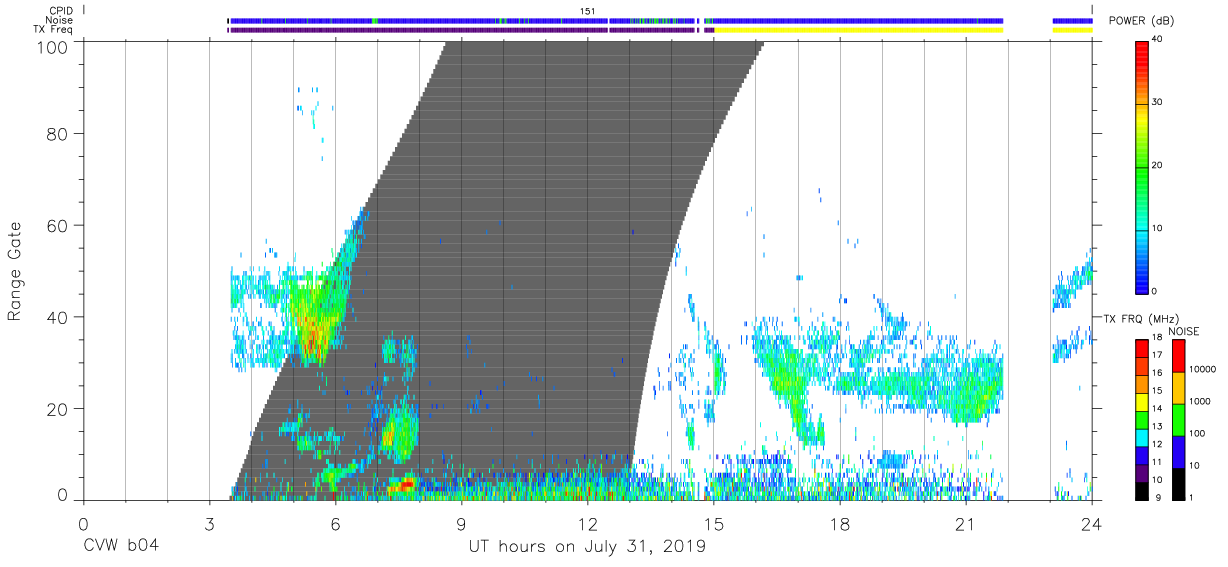Click y-axis tick label '100'

[53, 46]
